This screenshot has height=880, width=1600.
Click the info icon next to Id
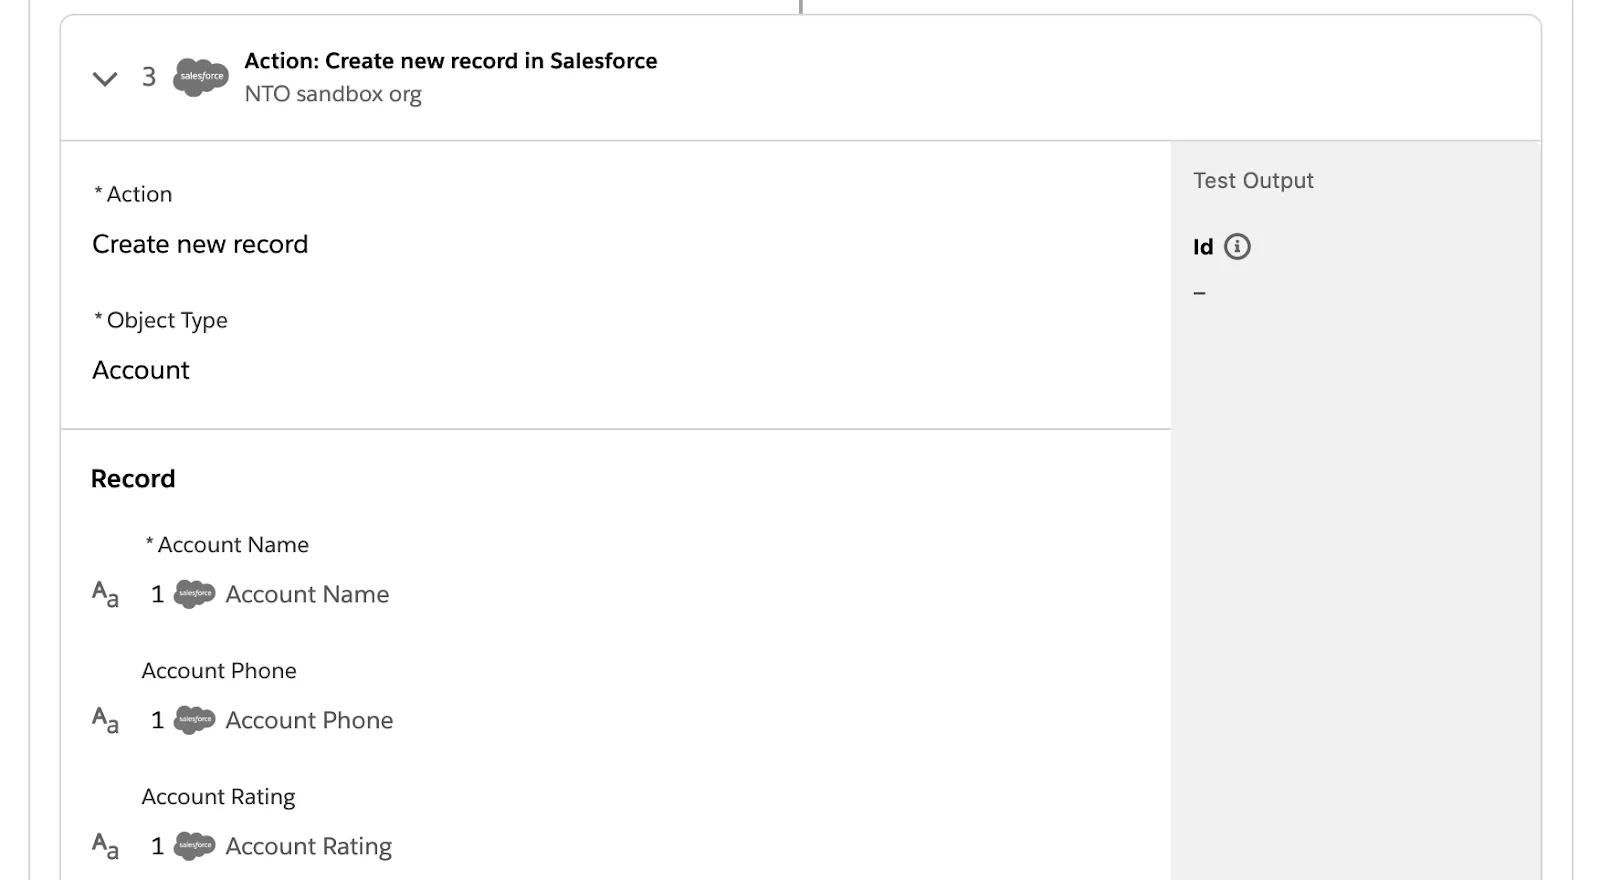[1237, 247]
